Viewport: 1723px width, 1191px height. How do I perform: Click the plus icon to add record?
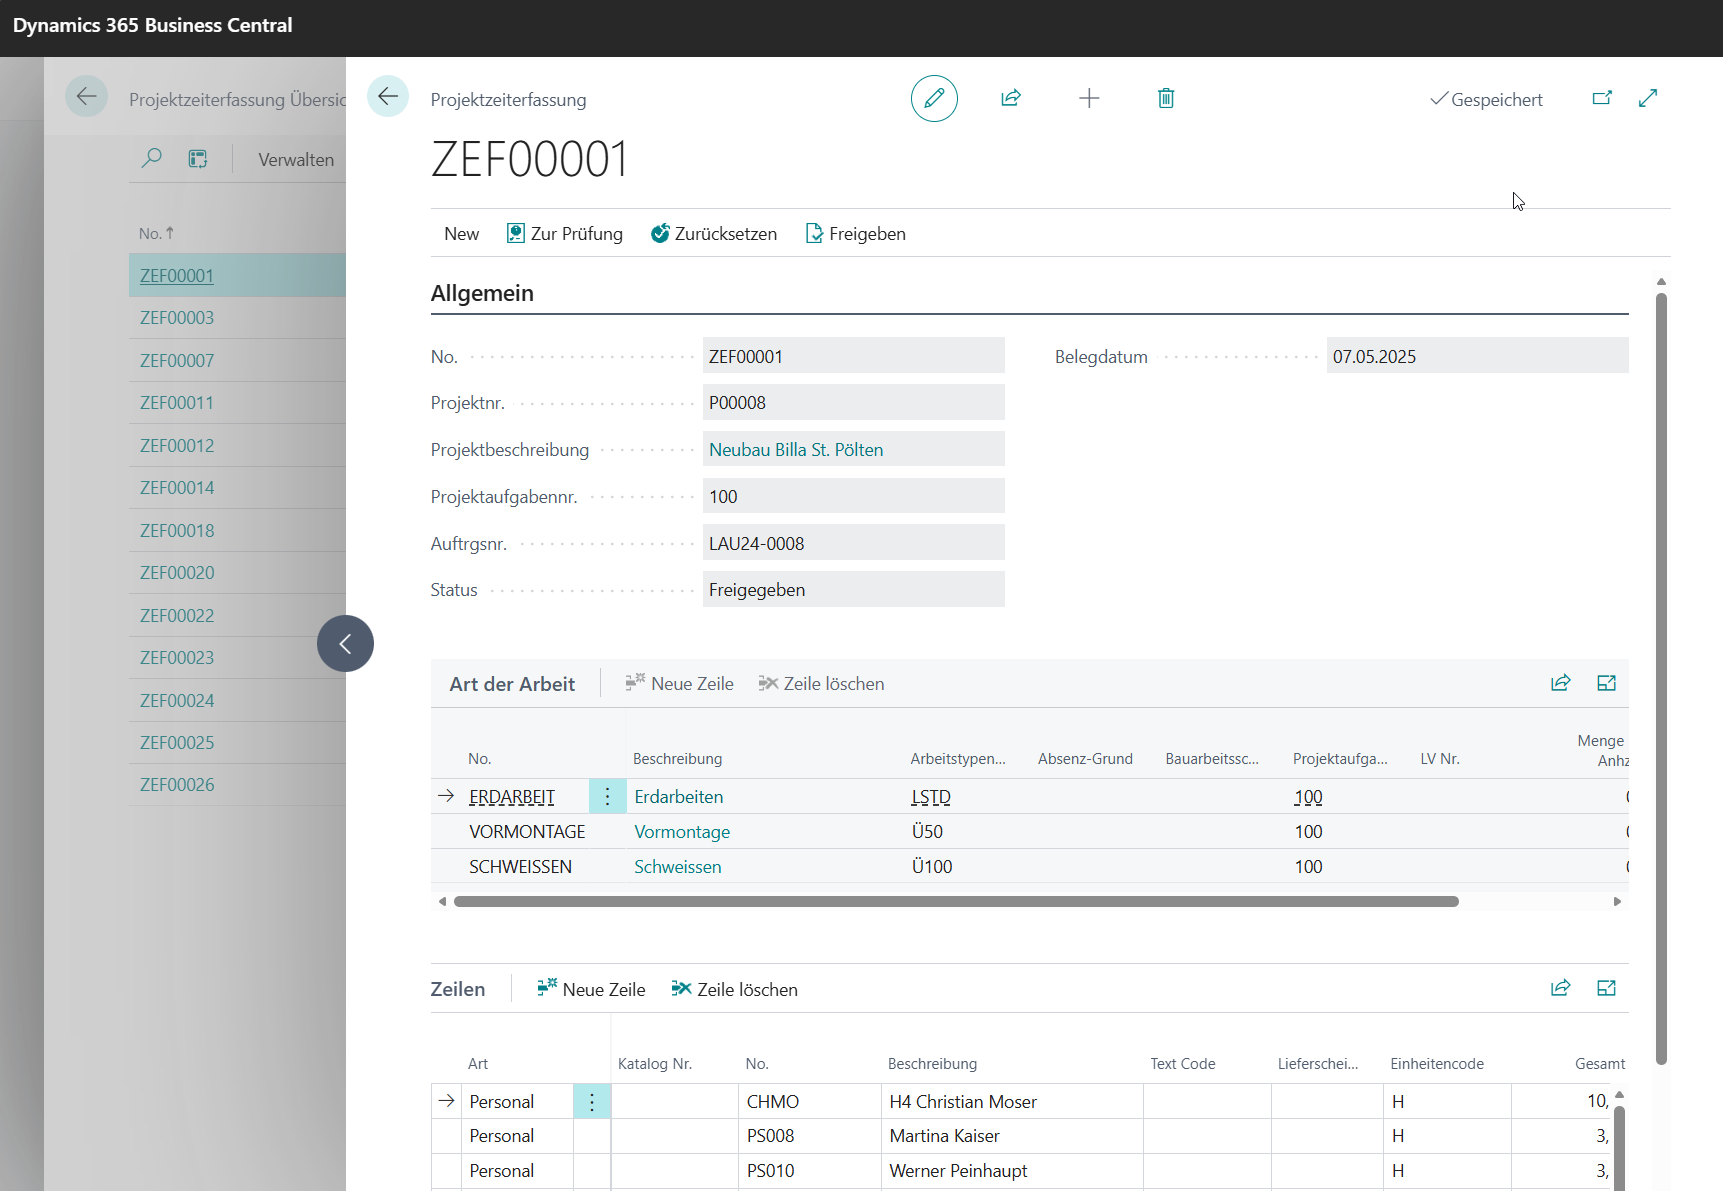click(1089, 98)
